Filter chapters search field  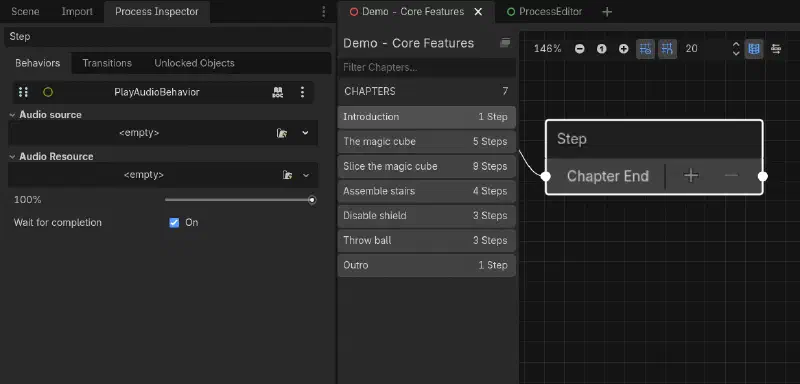pyautogui.click(x=427, y=67)
